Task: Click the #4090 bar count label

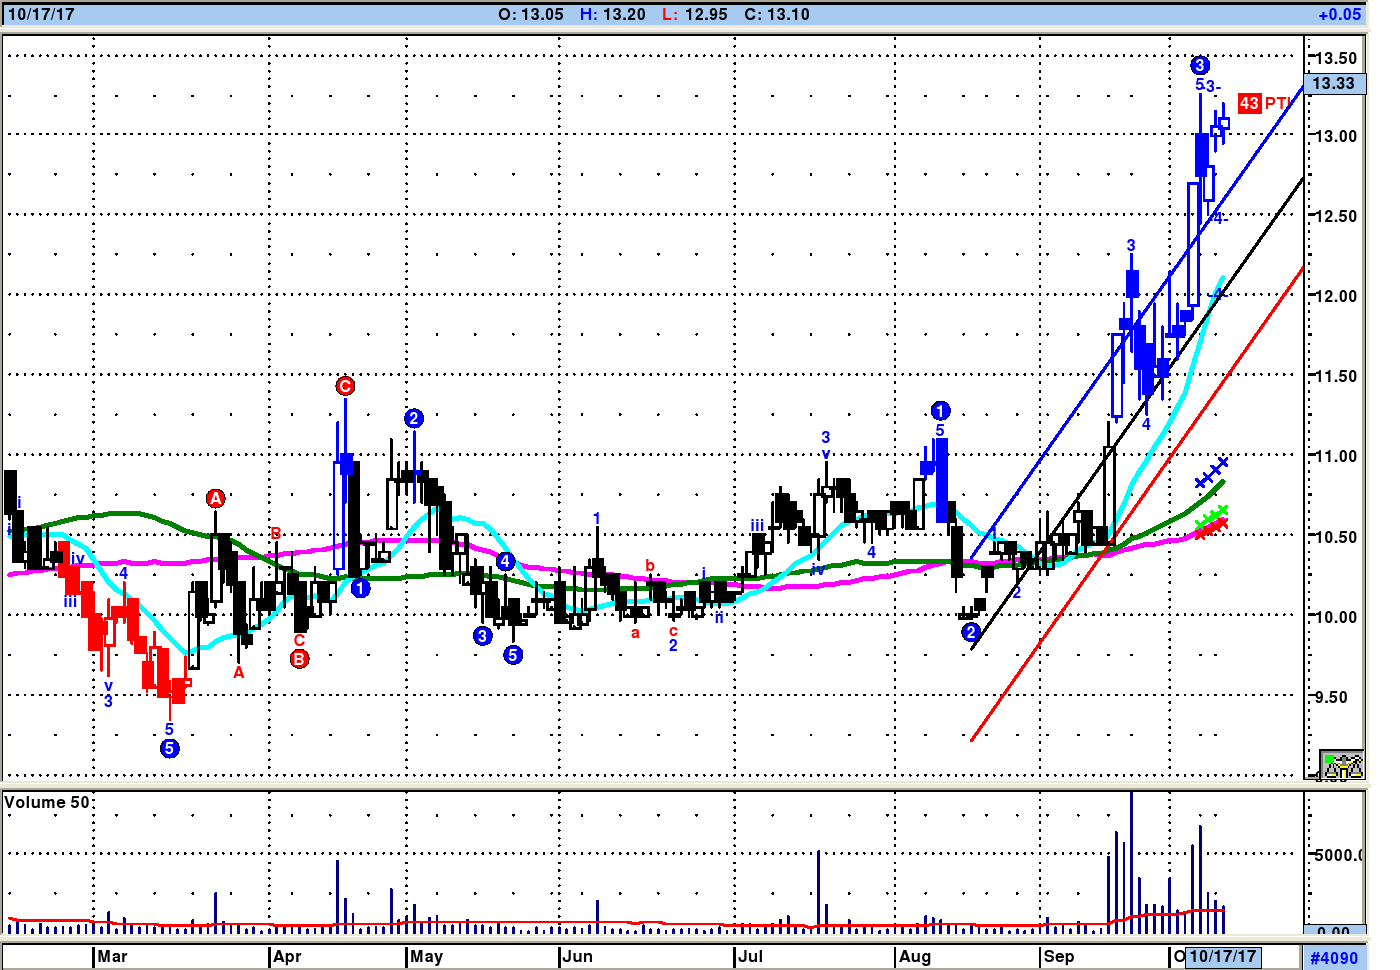Action: 1334,957
